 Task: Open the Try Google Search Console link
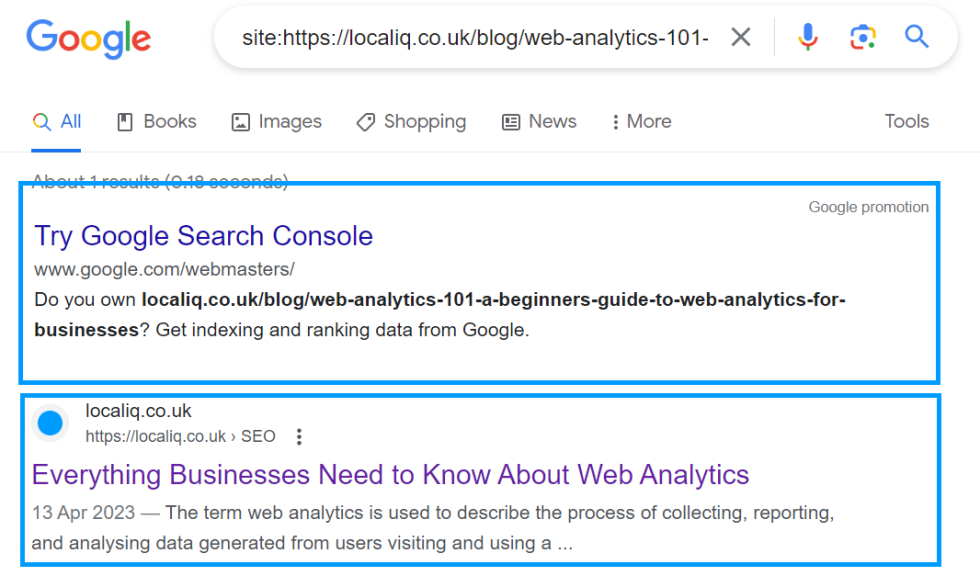coord(204,236)
